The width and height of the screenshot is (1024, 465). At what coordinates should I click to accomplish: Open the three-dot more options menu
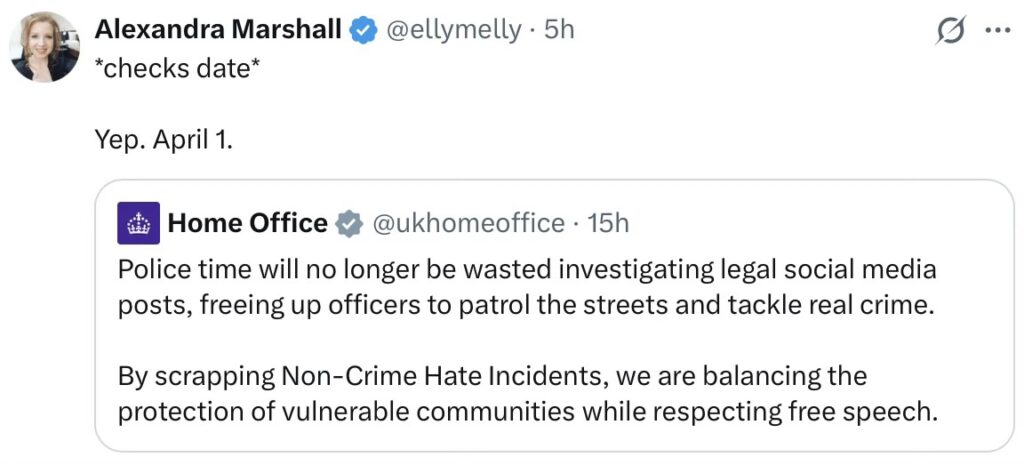(998, 31)
